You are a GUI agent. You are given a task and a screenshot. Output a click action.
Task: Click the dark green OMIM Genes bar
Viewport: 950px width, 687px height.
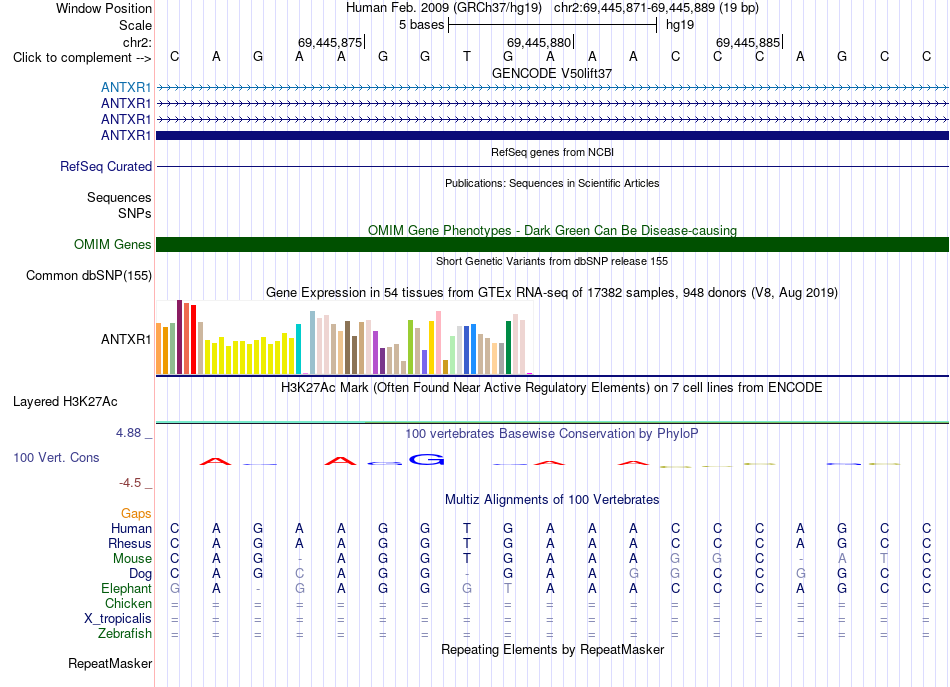pos(552,244)
